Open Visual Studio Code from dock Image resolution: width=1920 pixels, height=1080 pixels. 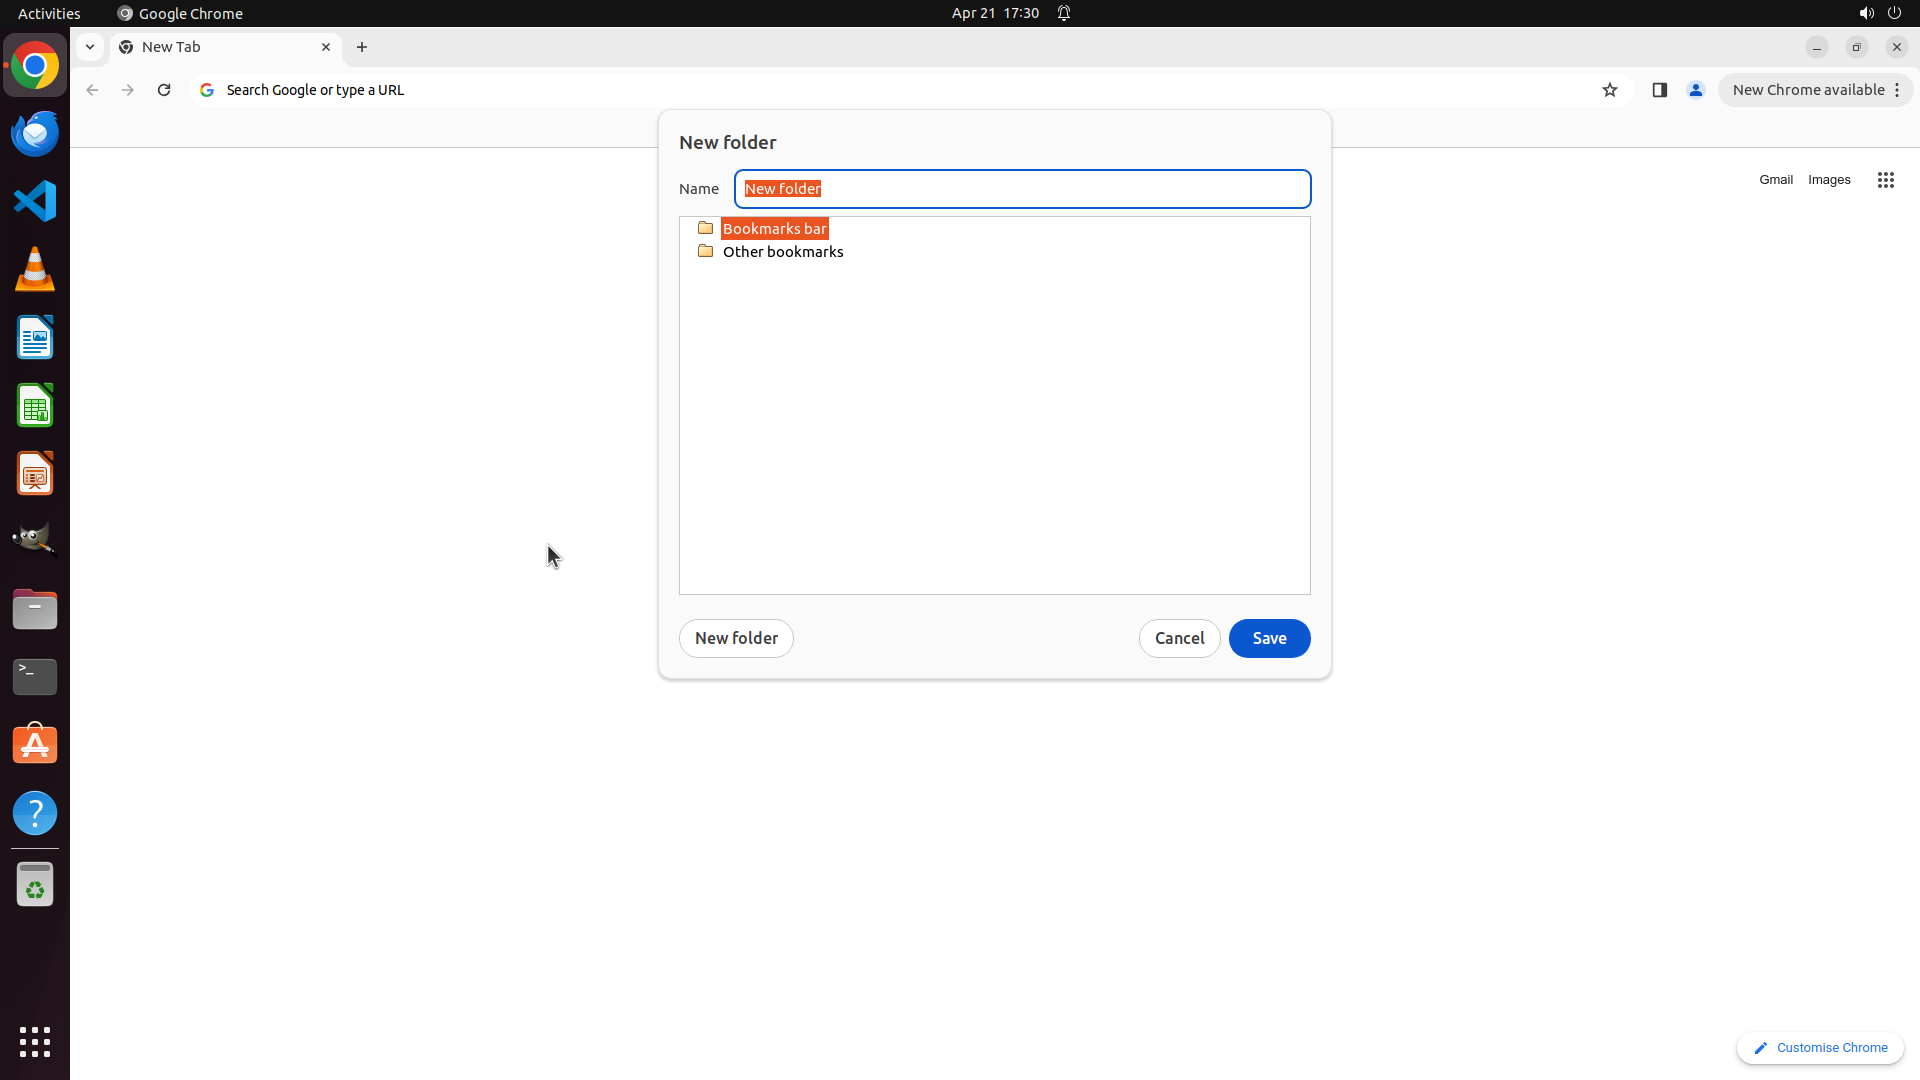coord(35,201)
